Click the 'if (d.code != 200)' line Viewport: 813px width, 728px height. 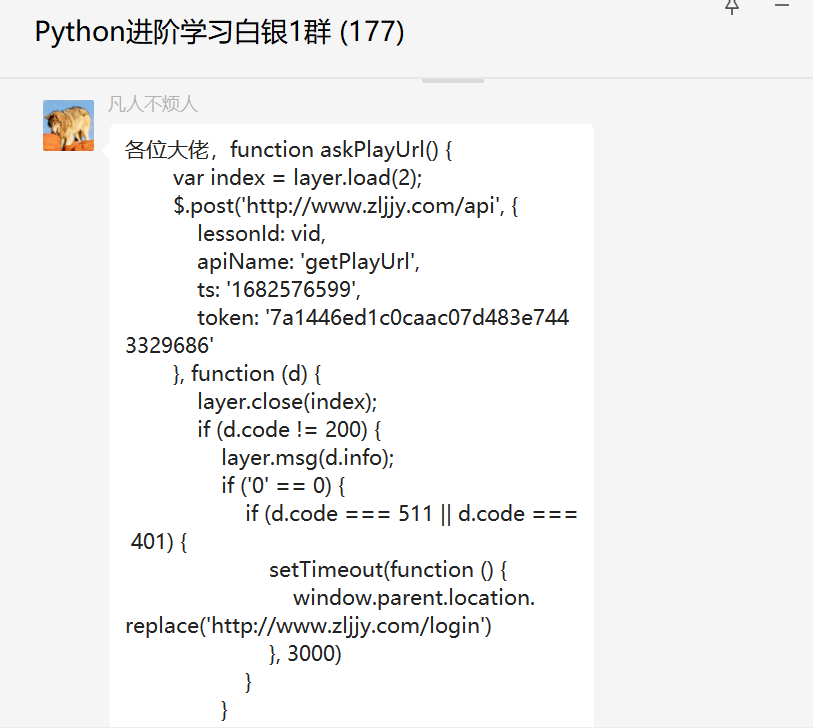[x=290, y=430]
